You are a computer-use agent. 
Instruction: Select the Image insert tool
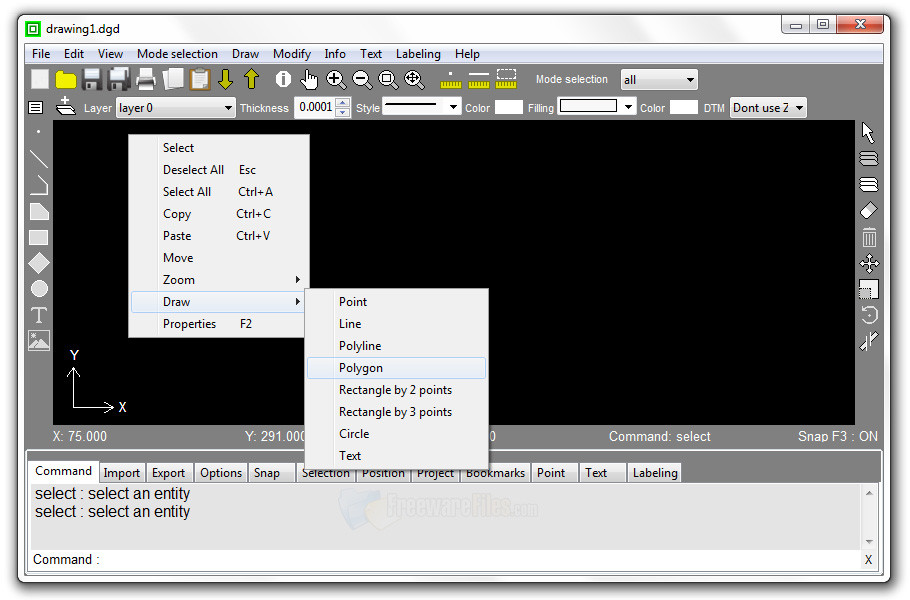click(x=39, y=341)
